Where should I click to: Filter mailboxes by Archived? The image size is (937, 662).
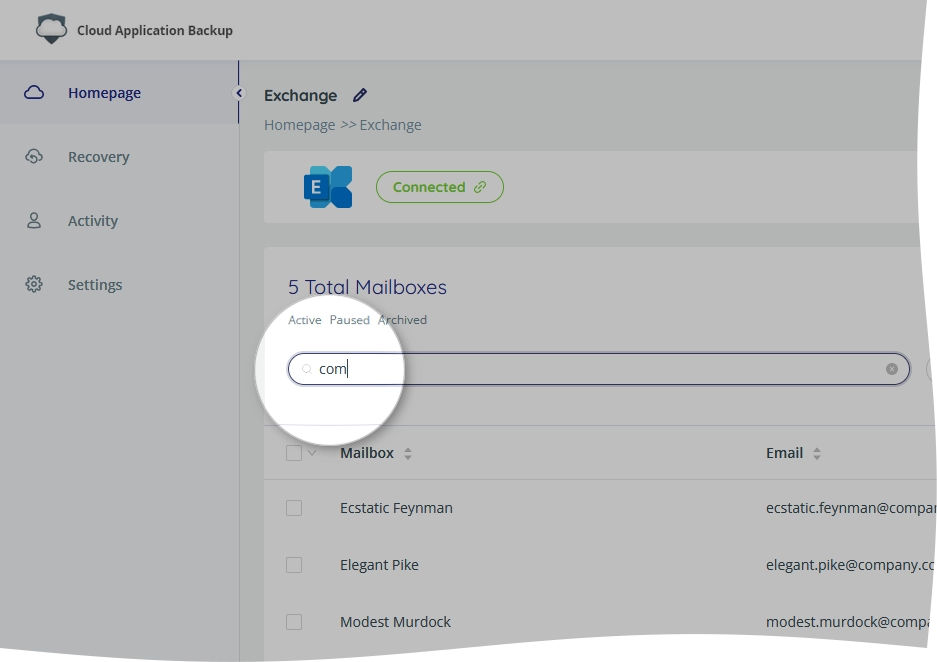point(402,320)
